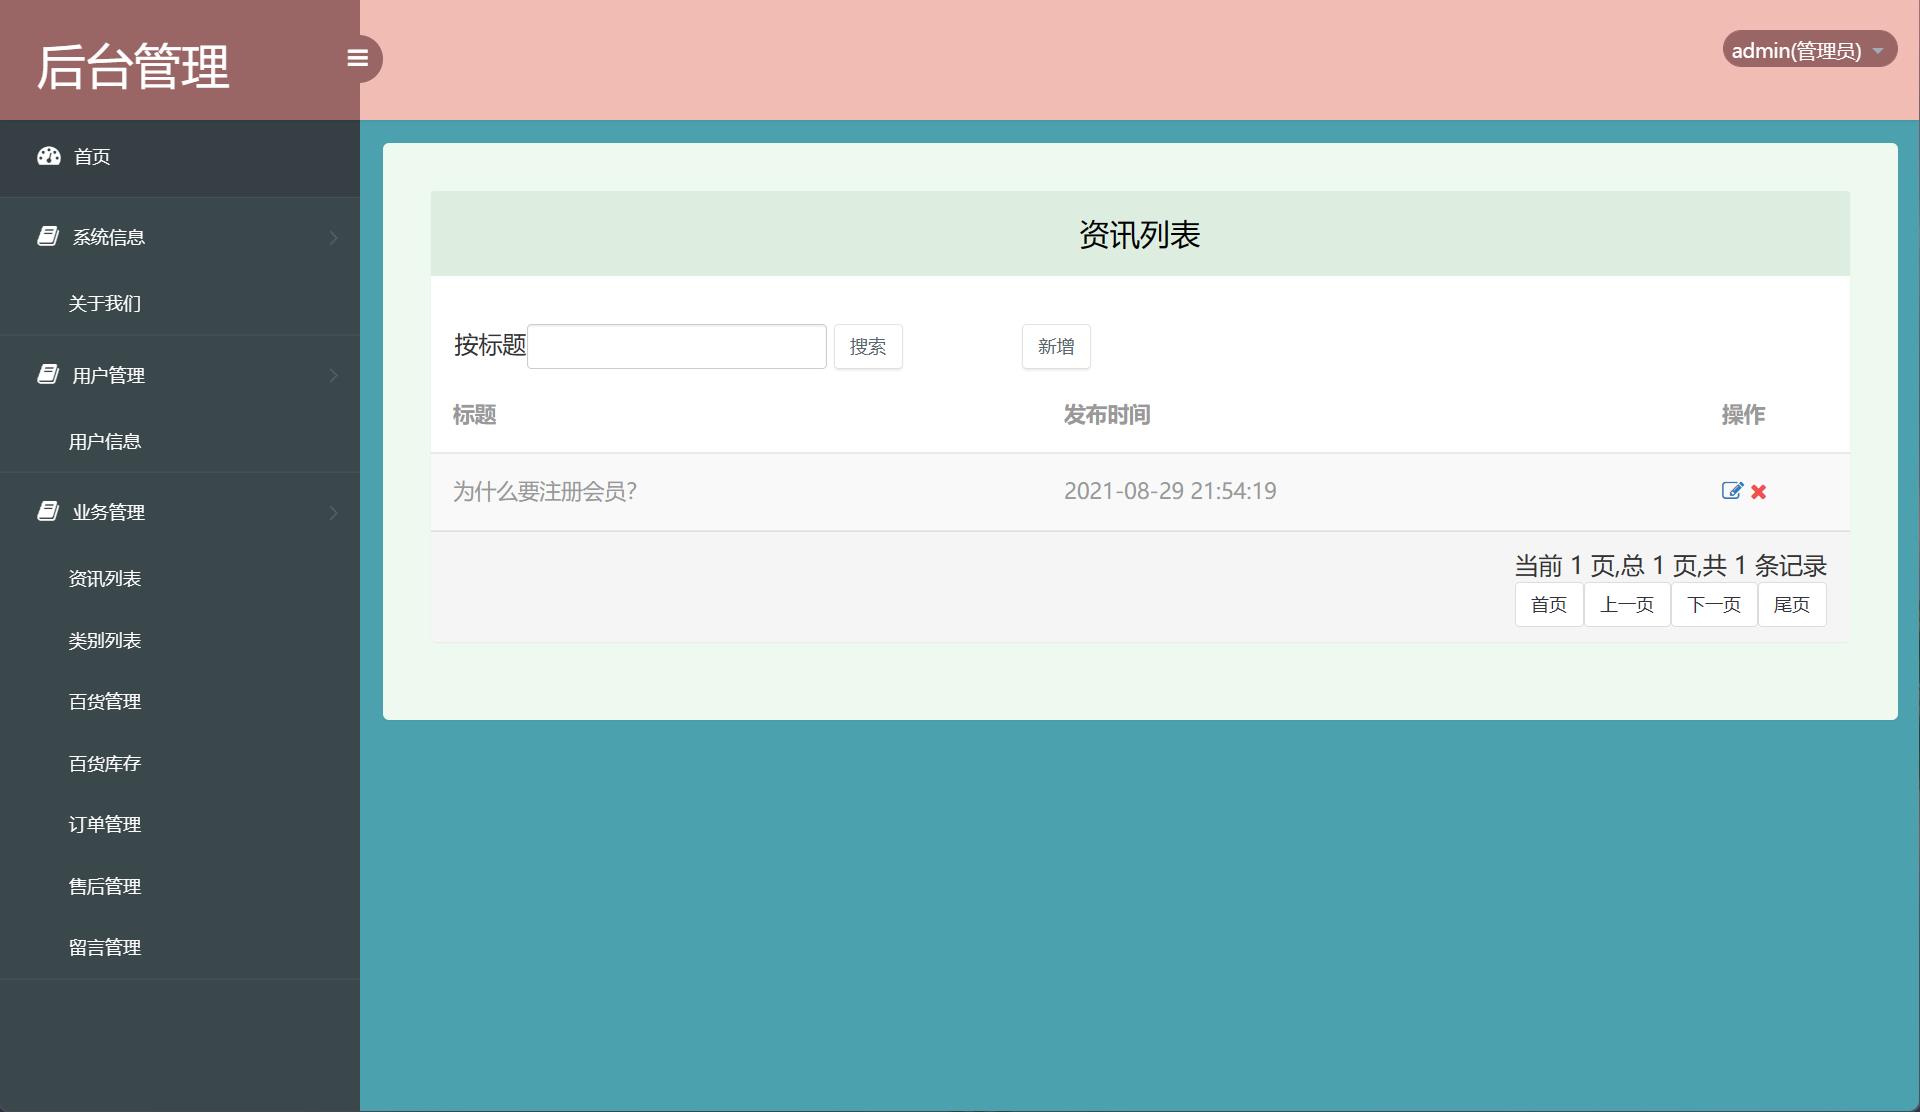
Task: Open the edit icon for 为什么要注册会员?
Action: pos(1733,491)
